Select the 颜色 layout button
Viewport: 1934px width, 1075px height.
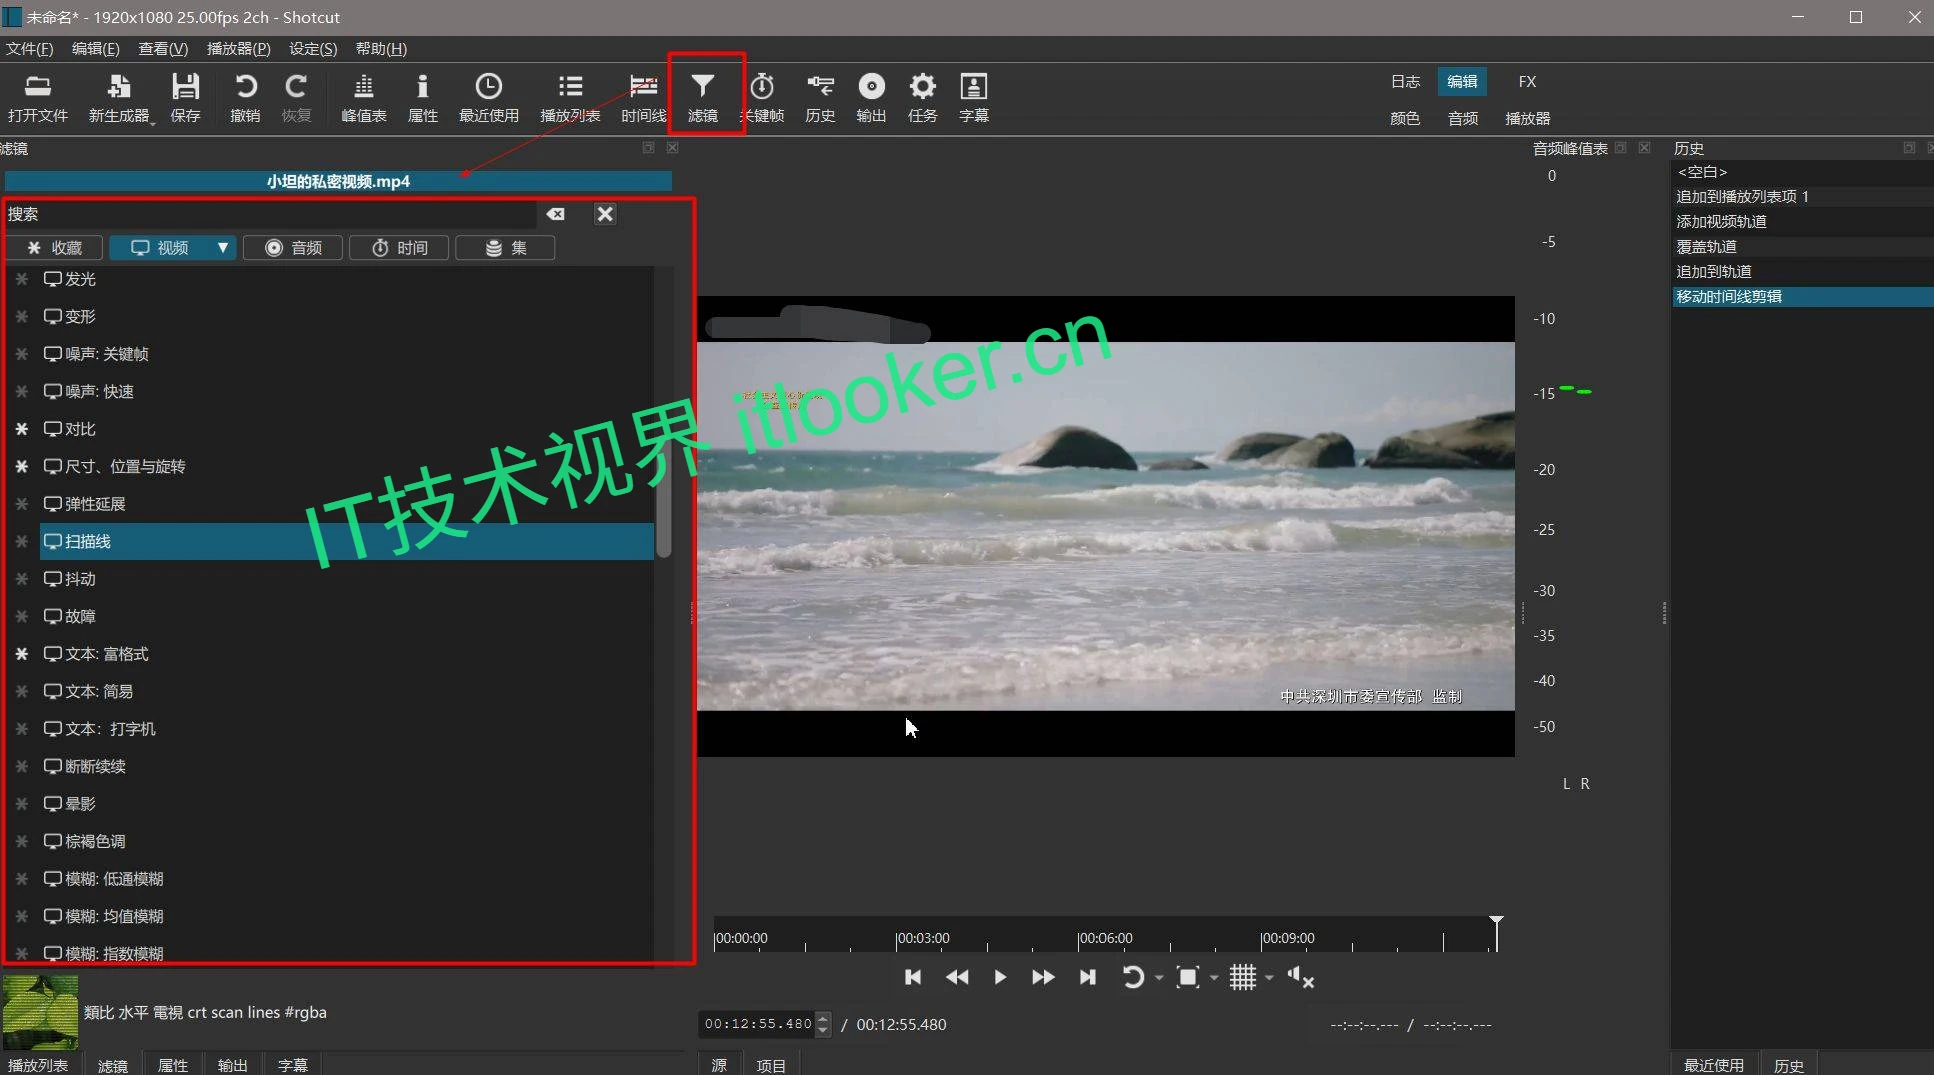tap(1405, 118)
